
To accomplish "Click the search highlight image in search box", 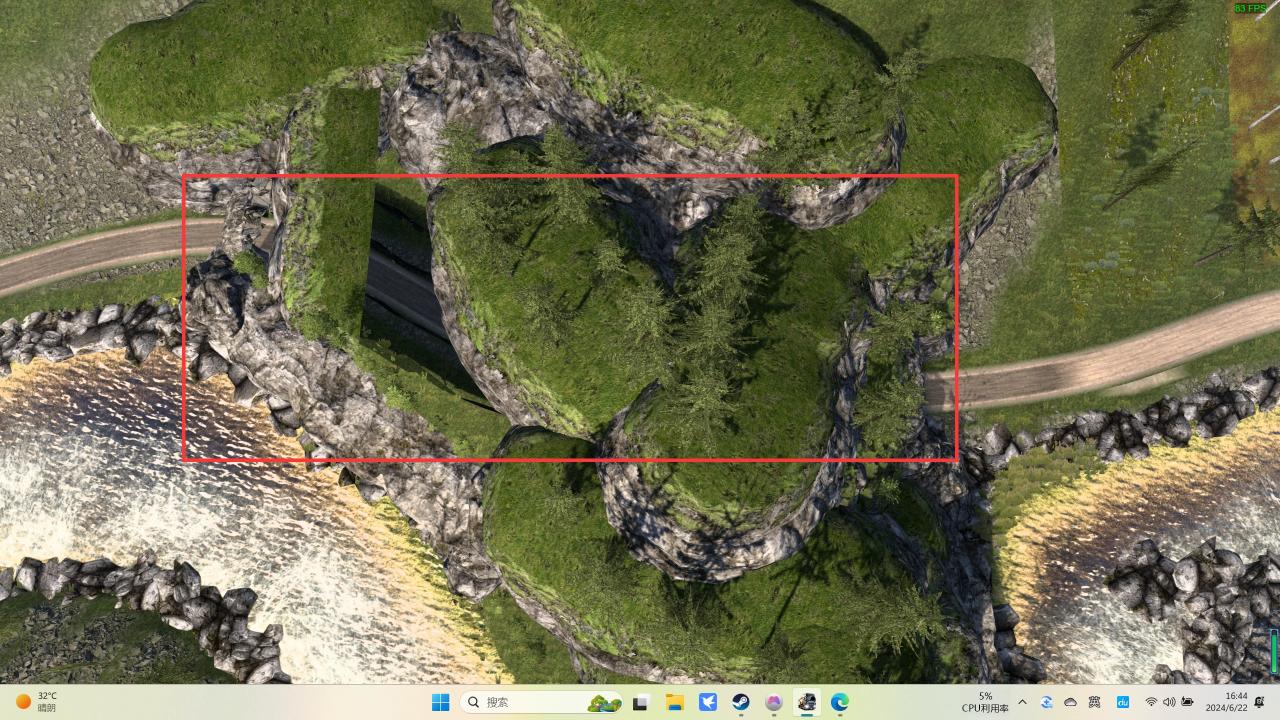I will point(604,703).
